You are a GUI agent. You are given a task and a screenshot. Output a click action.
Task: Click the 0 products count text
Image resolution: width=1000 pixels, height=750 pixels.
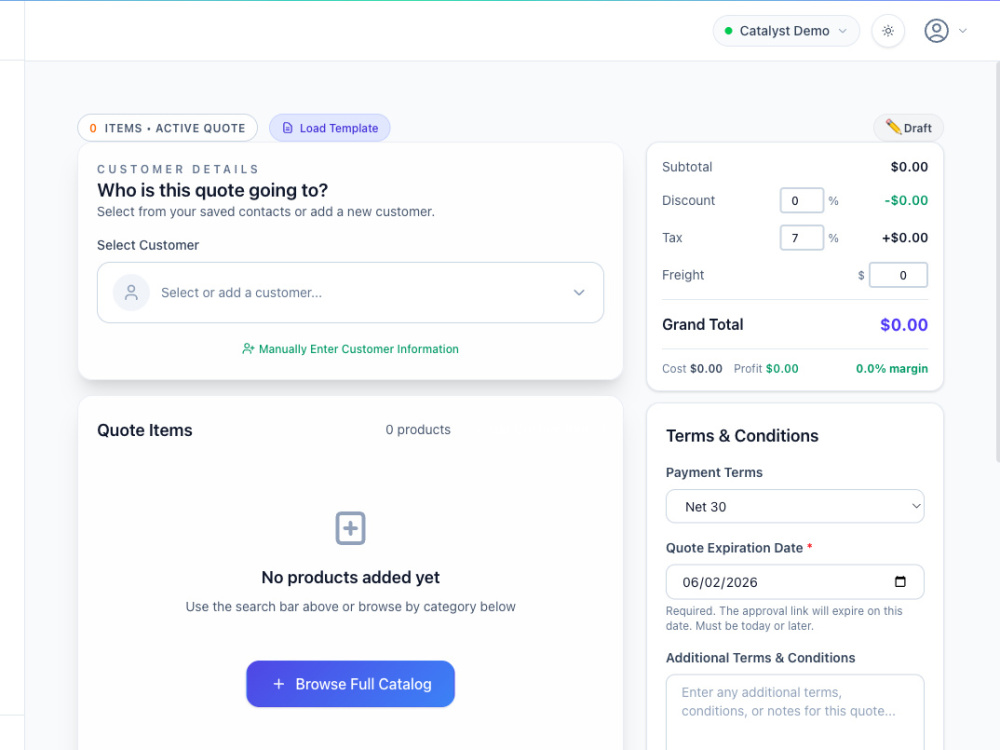tap(418, 430)
